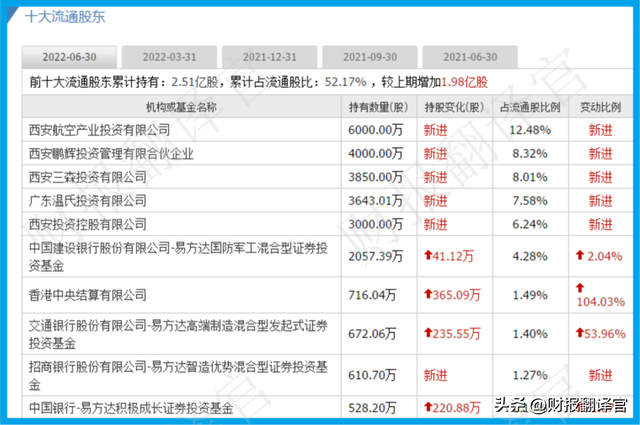The height and width of the screenshot is (425, 640).
Task: Click the 1.49% circulation ratio
Action: click(530, 295)
